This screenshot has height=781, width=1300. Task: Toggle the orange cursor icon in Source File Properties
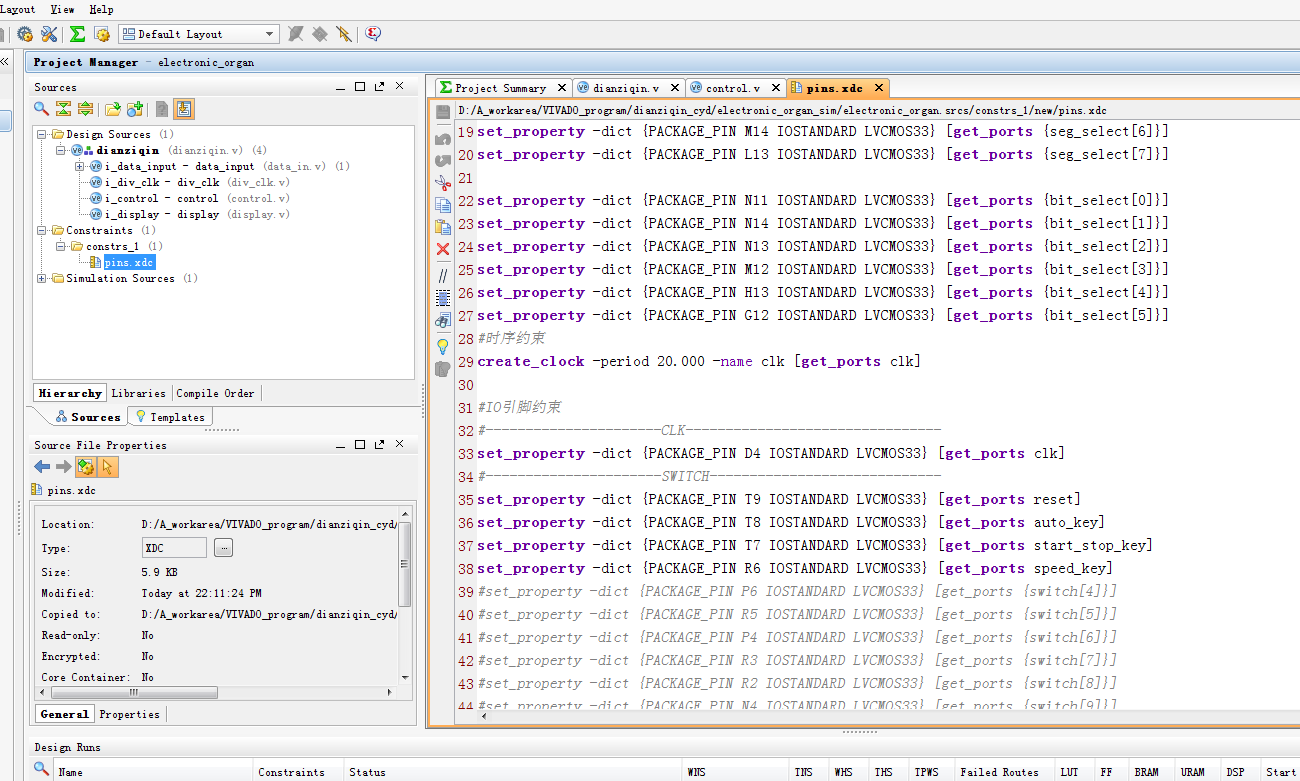click(x=108, y=467)
